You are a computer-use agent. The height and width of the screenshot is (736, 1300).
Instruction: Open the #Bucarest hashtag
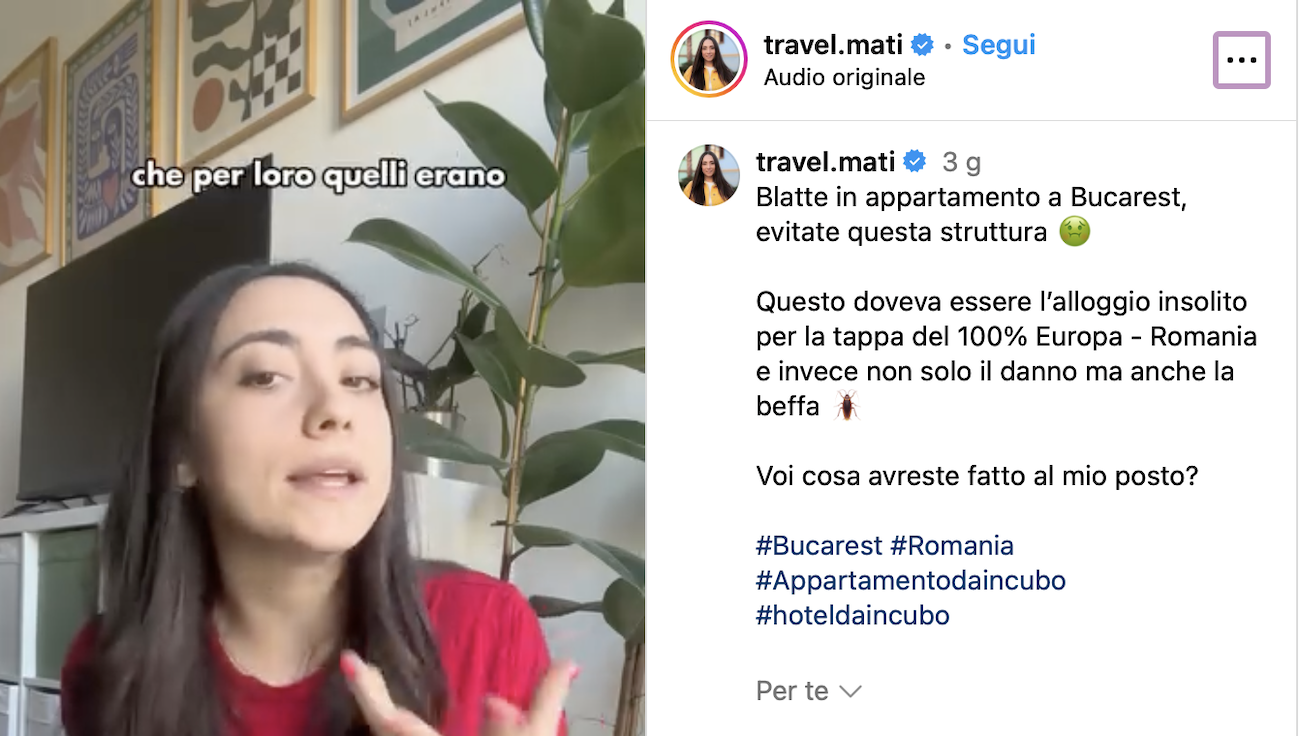pyautogui.click(x=819, y=546)
